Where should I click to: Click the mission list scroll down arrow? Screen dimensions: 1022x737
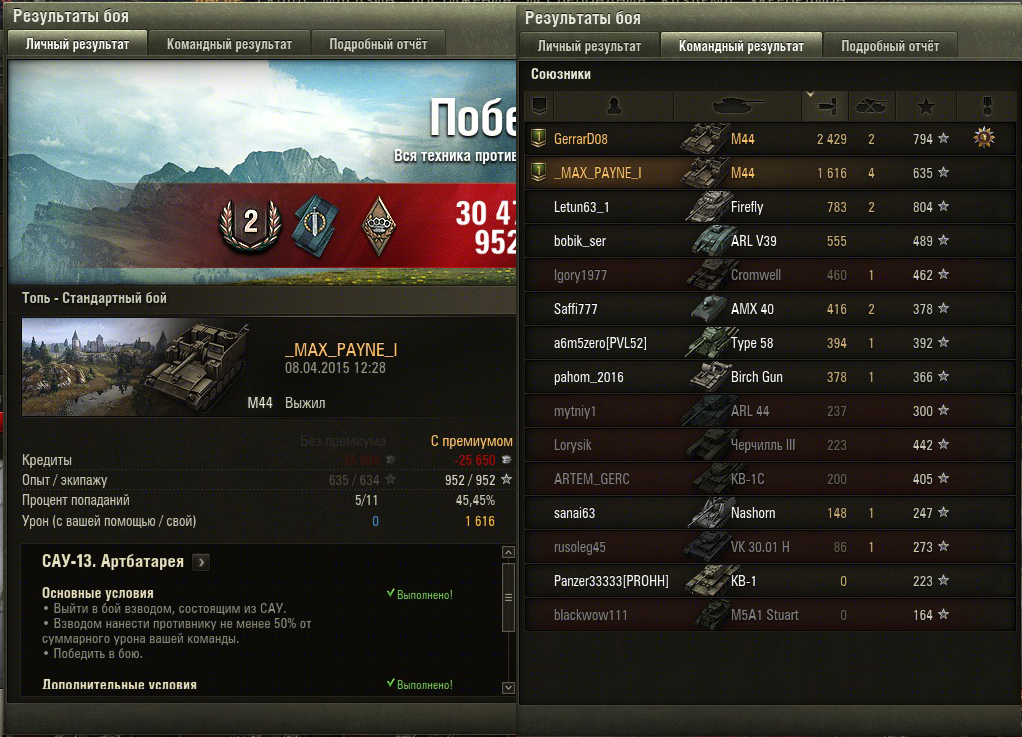508,687
